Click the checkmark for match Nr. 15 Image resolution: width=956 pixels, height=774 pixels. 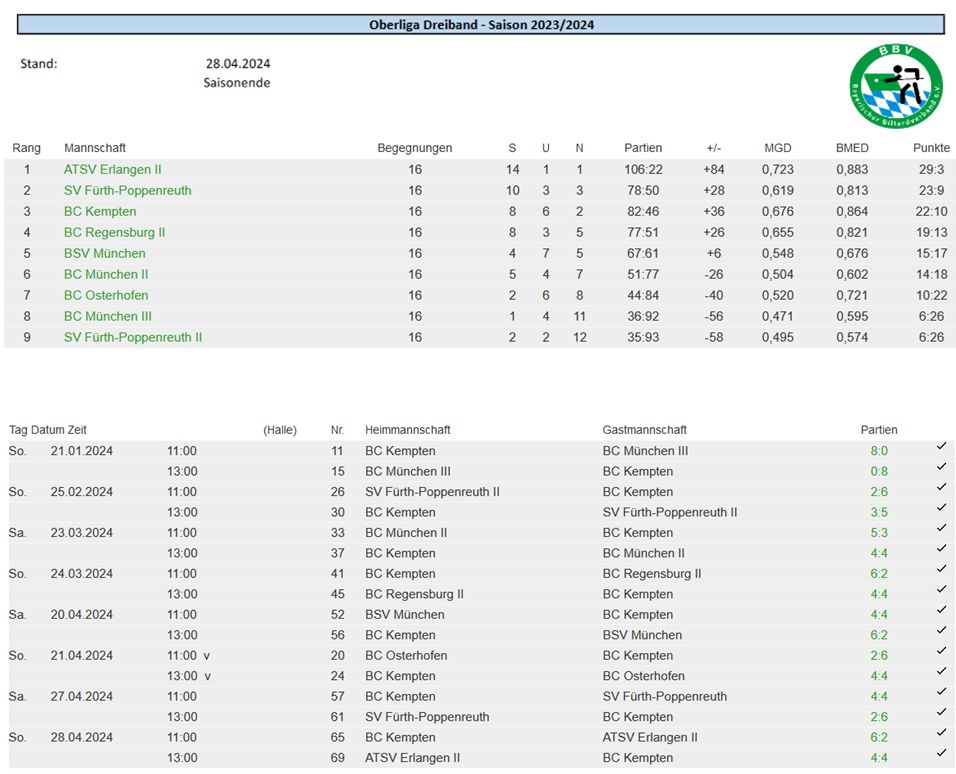point(941,467)
